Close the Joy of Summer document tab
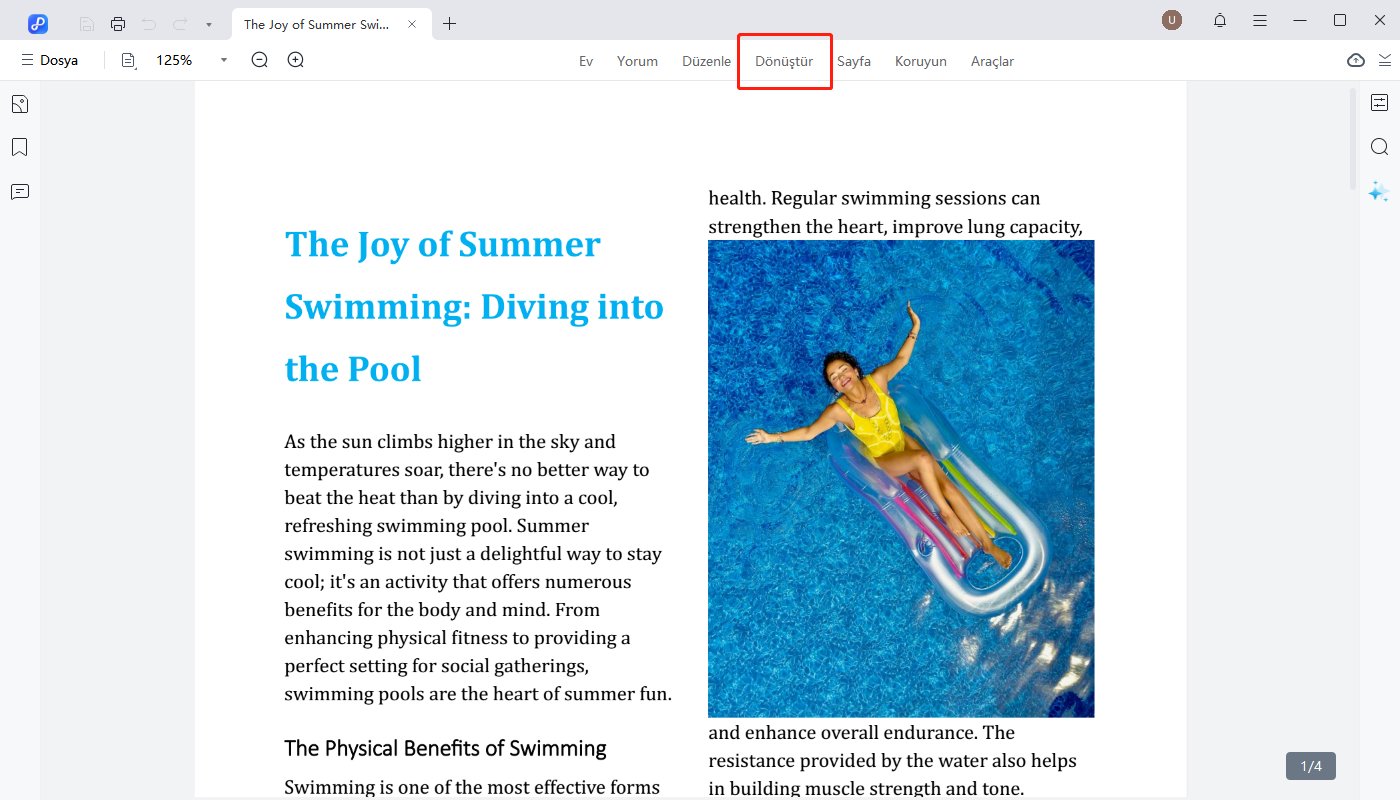The width and height of the screenshot is (1400, 800). click(412, 24)
